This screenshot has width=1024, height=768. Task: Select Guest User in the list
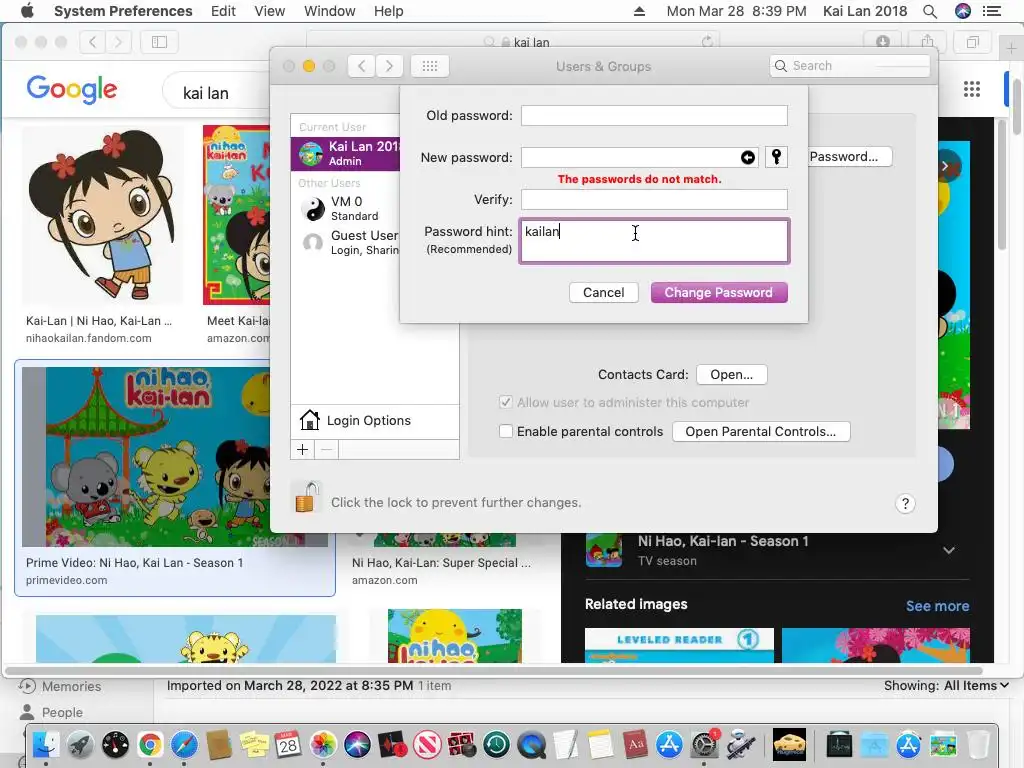pyautogui.click(x=345, y=242)
